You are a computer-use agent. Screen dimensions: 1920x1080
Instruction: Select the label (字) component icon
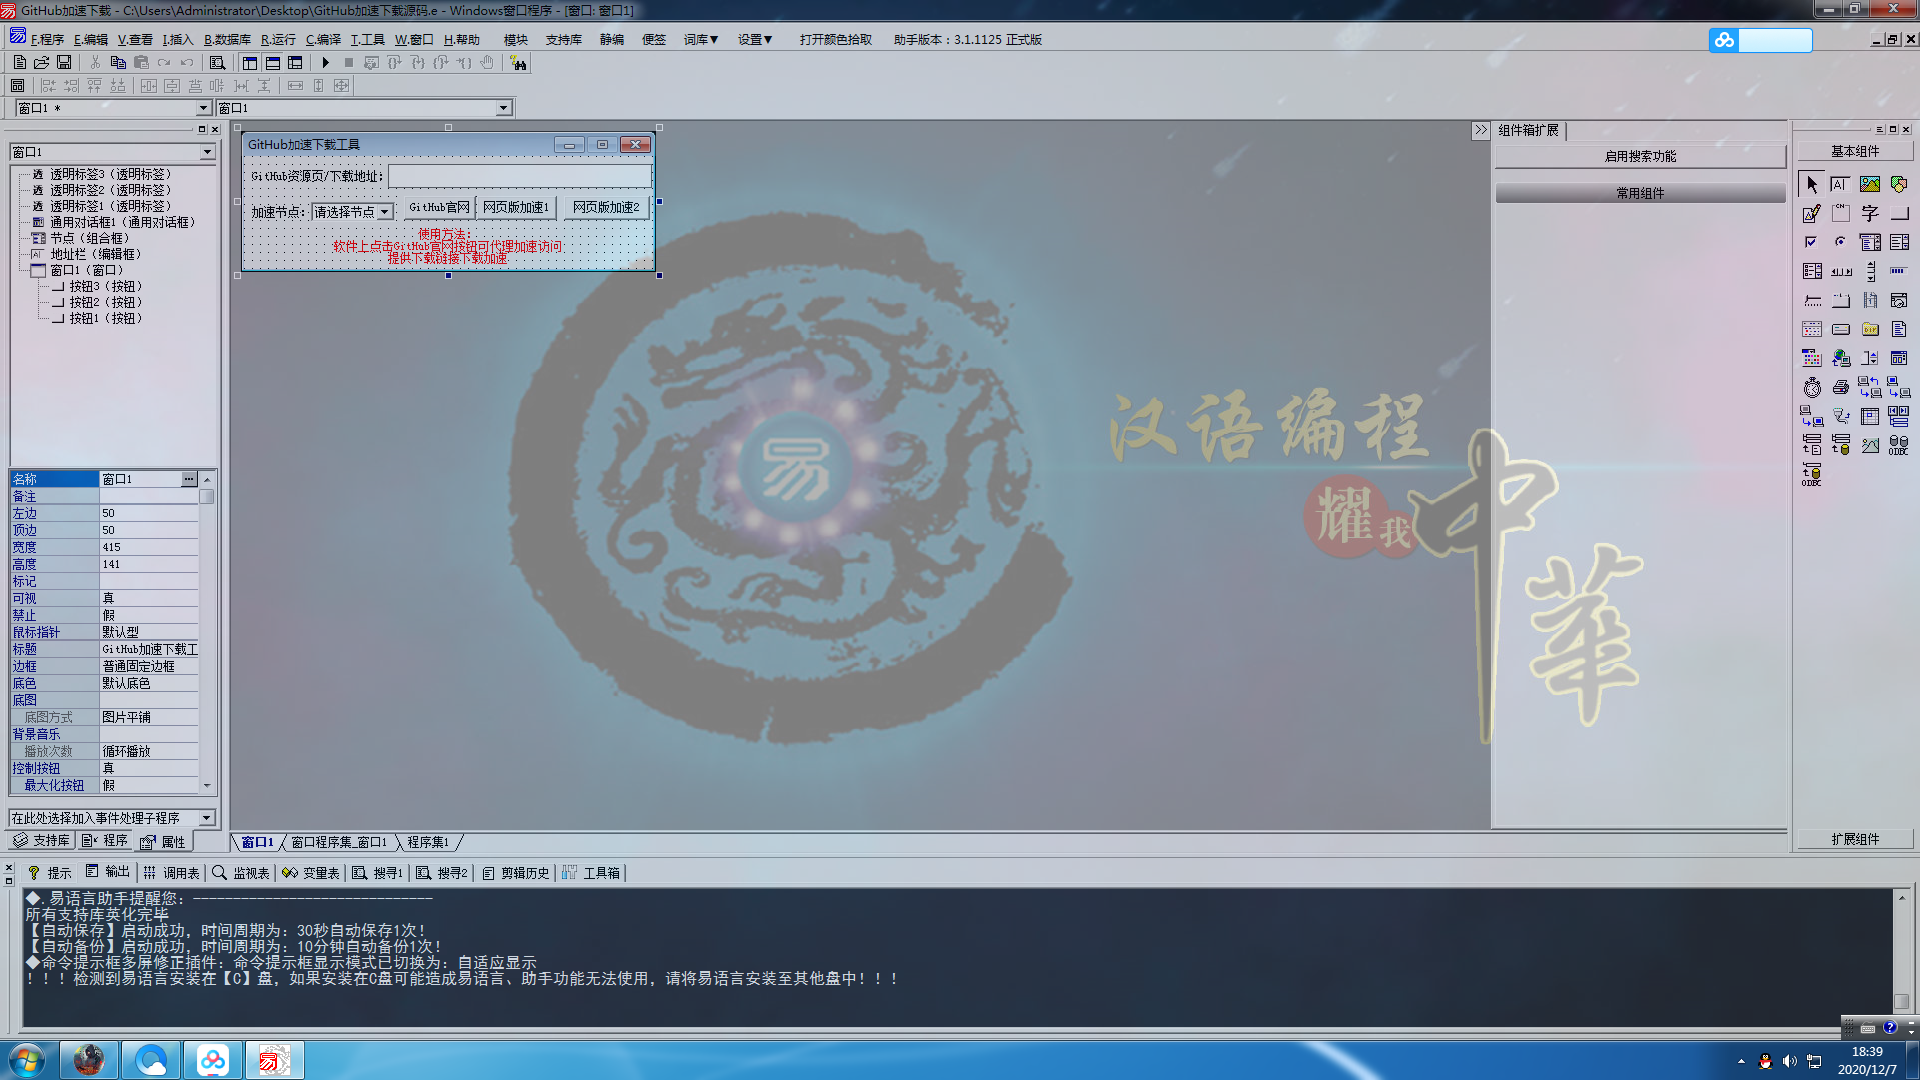tap(1869, 213)
